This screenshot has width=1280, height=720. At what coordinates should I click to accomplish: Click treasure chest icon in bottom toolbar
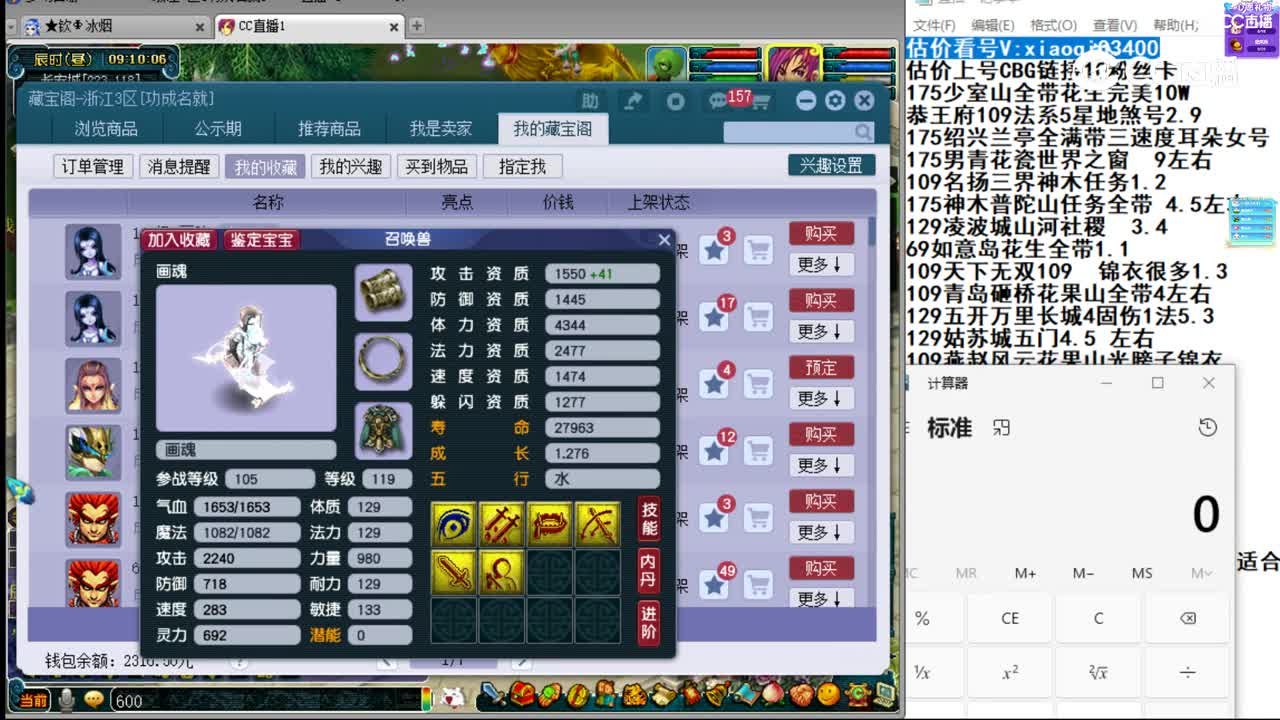523,694
